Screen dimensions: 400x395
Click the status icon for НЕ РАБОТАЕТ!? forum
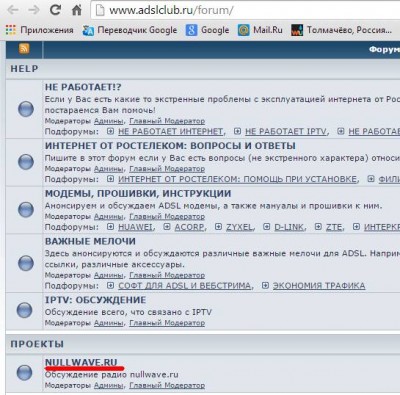tap(26, 109)
